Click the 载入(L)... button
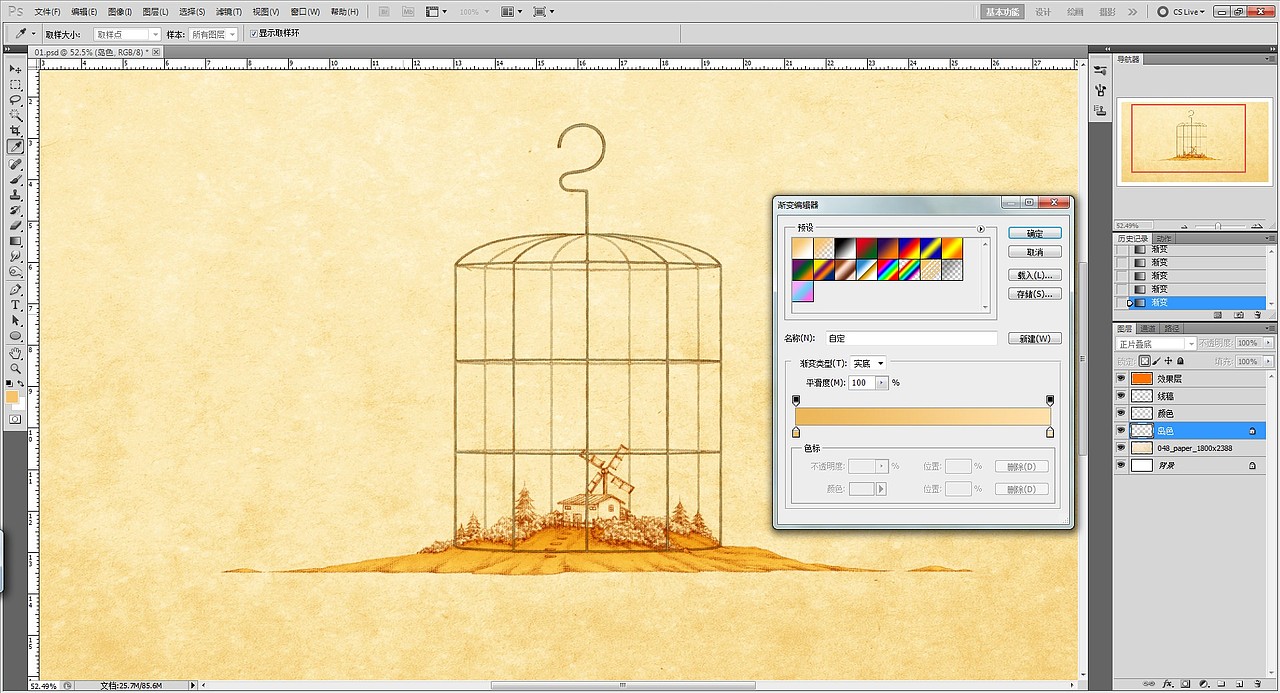Image resolution: width=1280 pixels, height=693 pixels. pyautogui.click(x=1035, y=275)
